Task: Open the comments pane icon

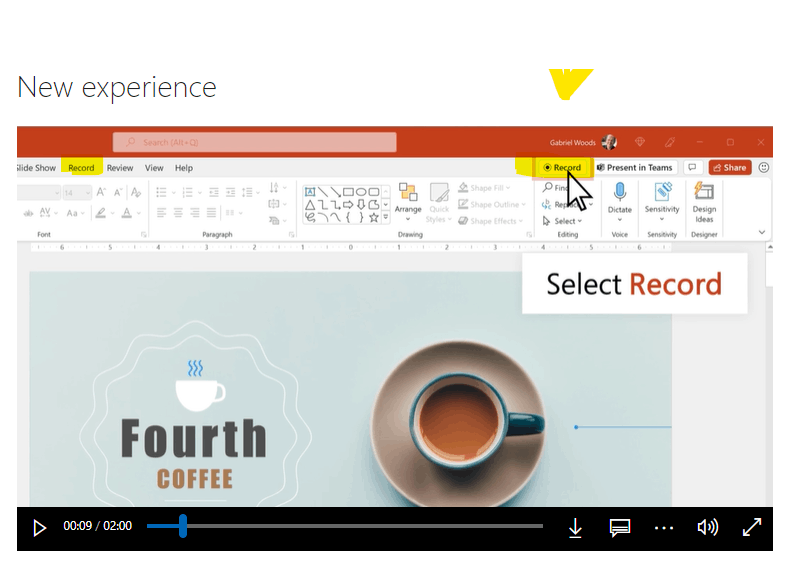Action: click(x=692, y=167)
